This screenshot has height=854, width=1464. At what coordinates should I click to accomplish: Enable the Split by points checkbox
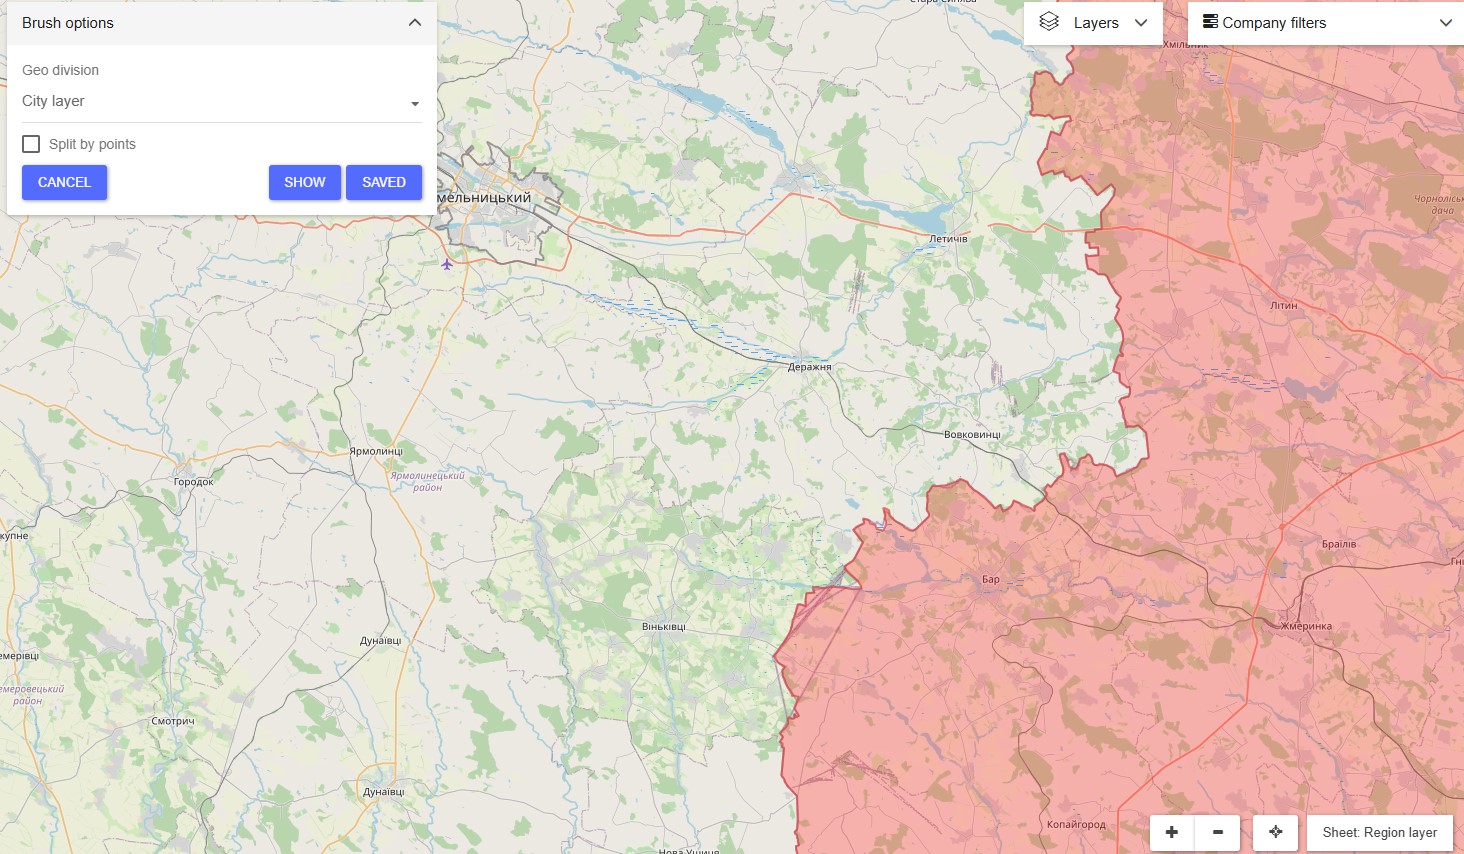click(x=31, y=144)
